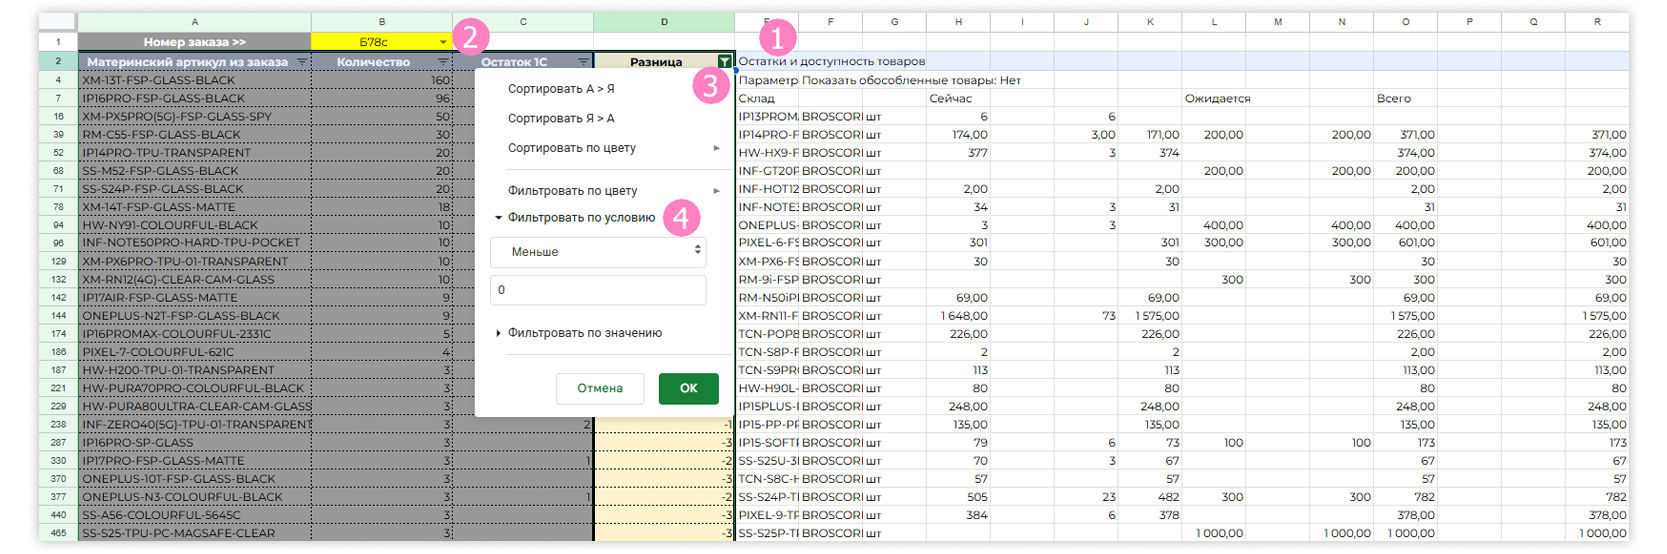Open the Меньше condition dropdown
The width and height of the screenshot is (1667, 554).
(x=598, y=252)
